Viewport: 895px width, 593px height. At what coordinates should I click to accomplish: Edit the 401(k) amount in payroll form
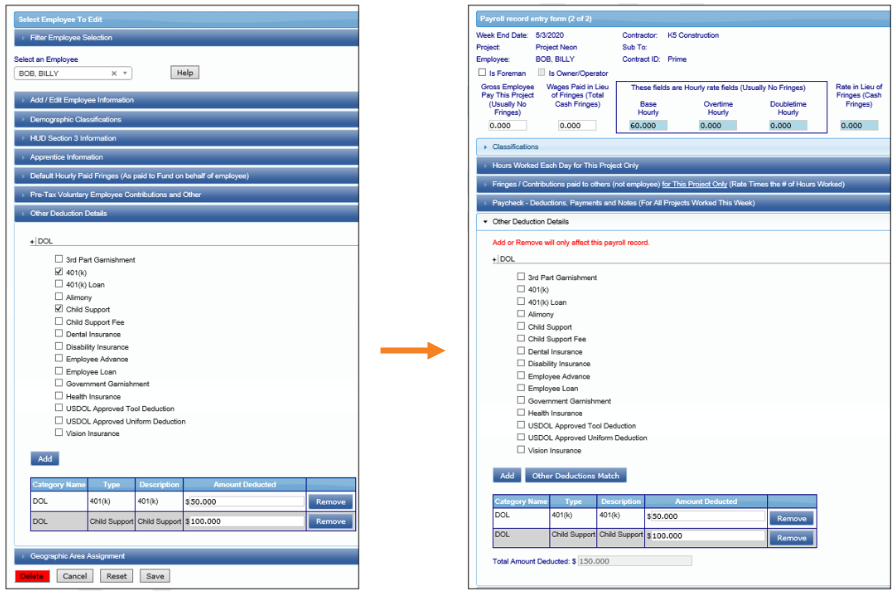click(708, 516)
